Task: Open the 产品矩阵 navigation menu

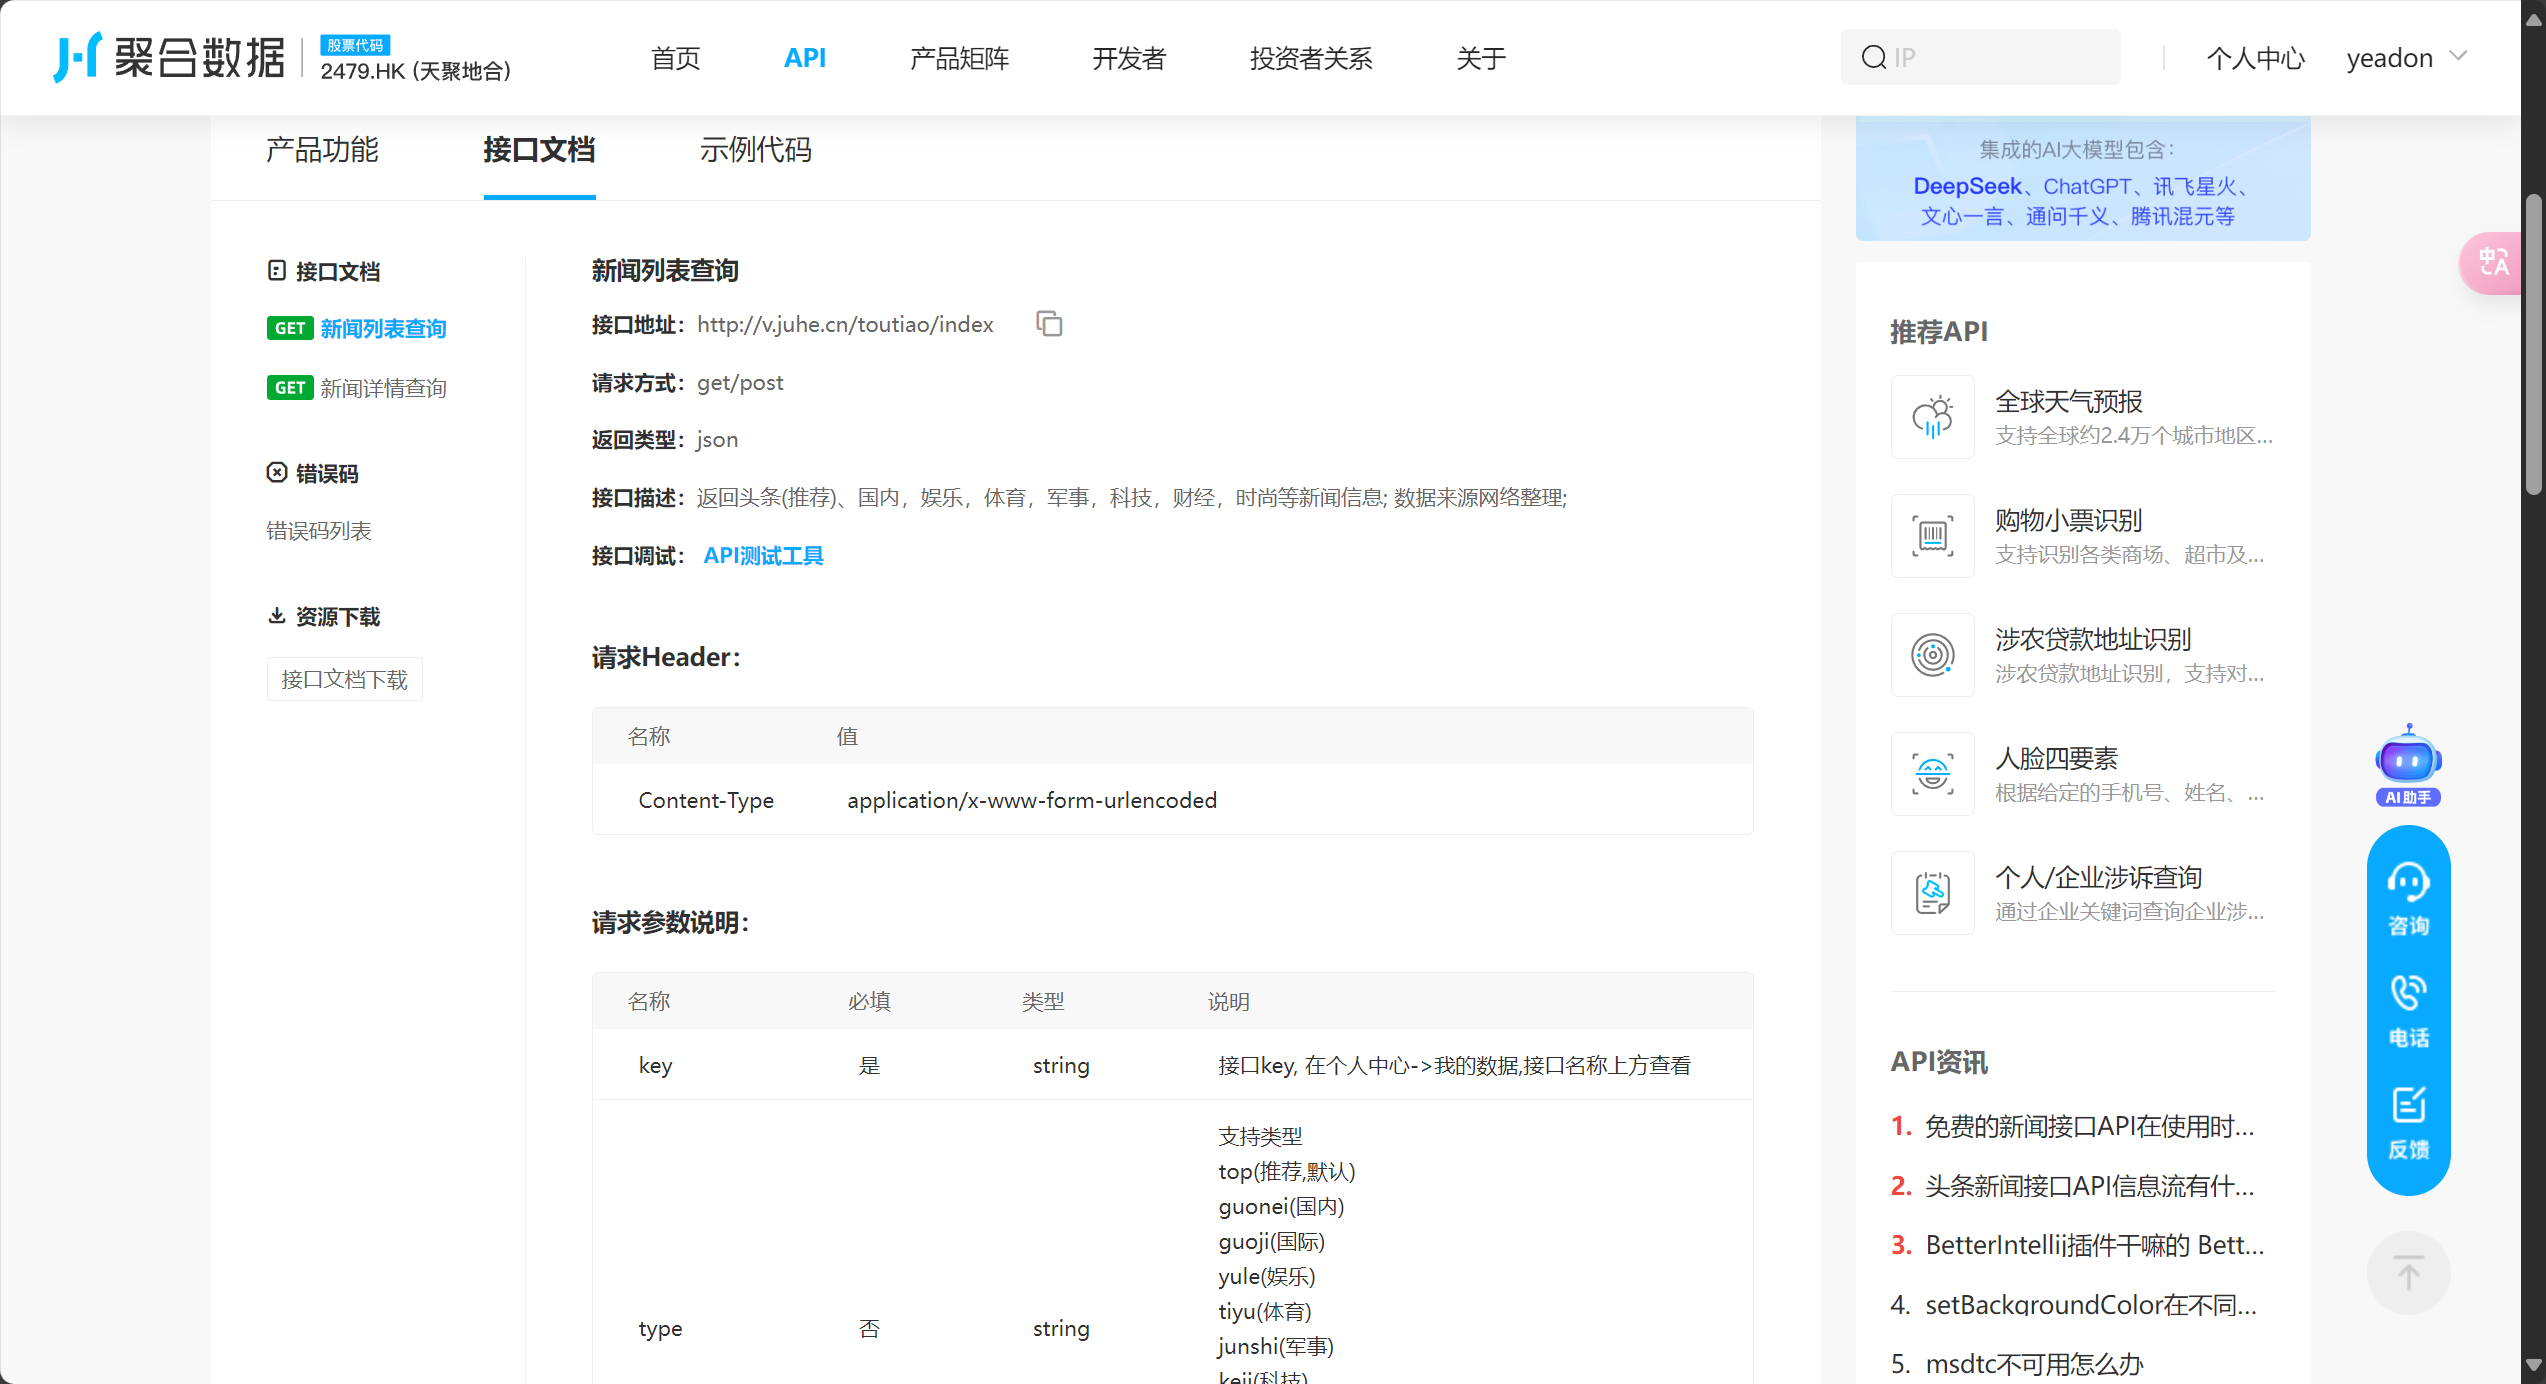Action: (959, 58)
